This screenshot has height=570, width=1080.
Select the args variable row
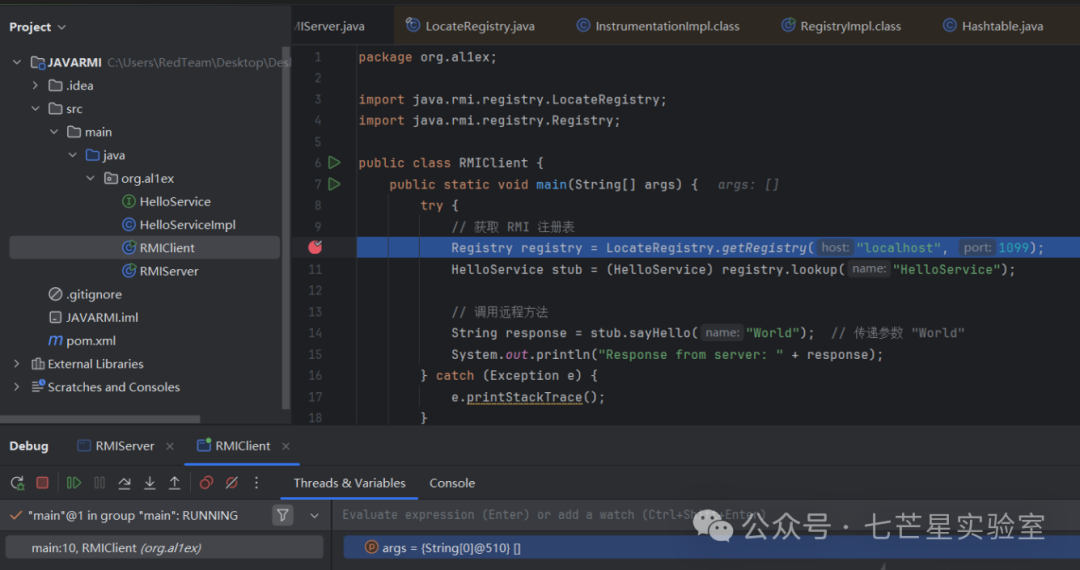coord(711,548)
